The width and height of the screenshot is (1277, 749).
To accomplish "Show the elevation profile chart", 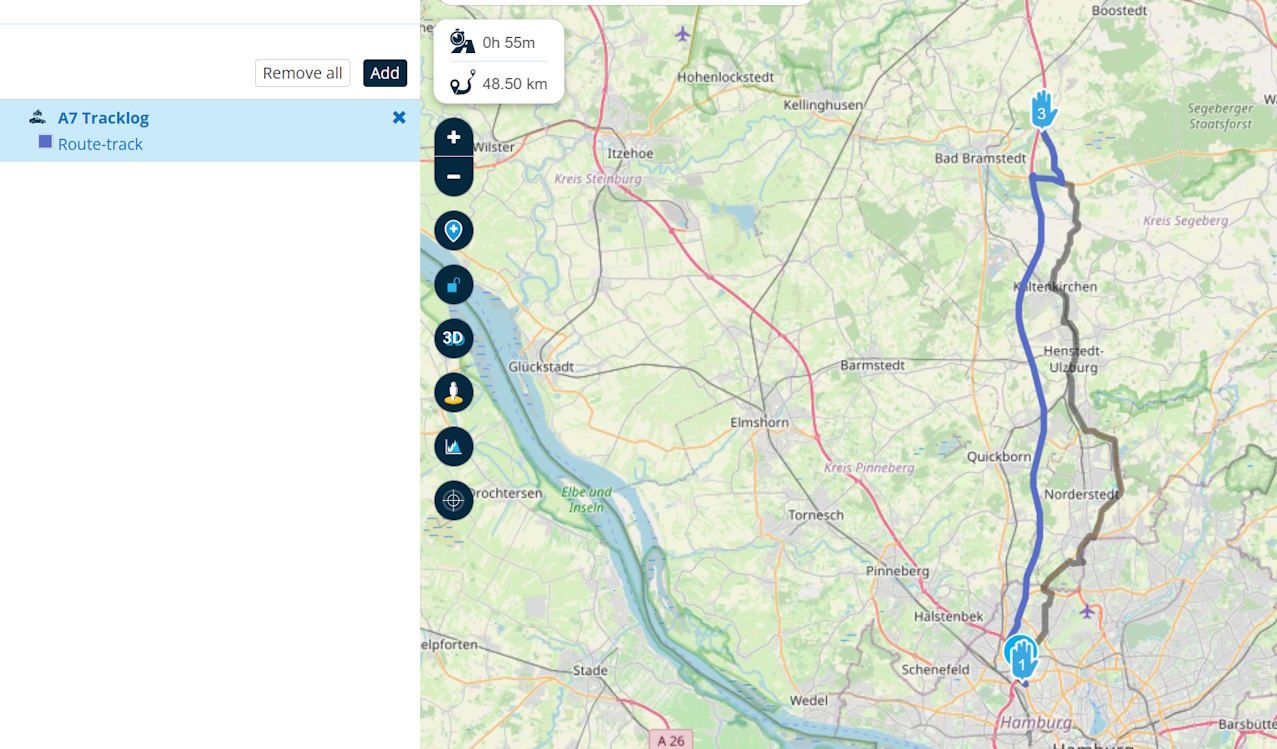I will [x=453, y=447].
